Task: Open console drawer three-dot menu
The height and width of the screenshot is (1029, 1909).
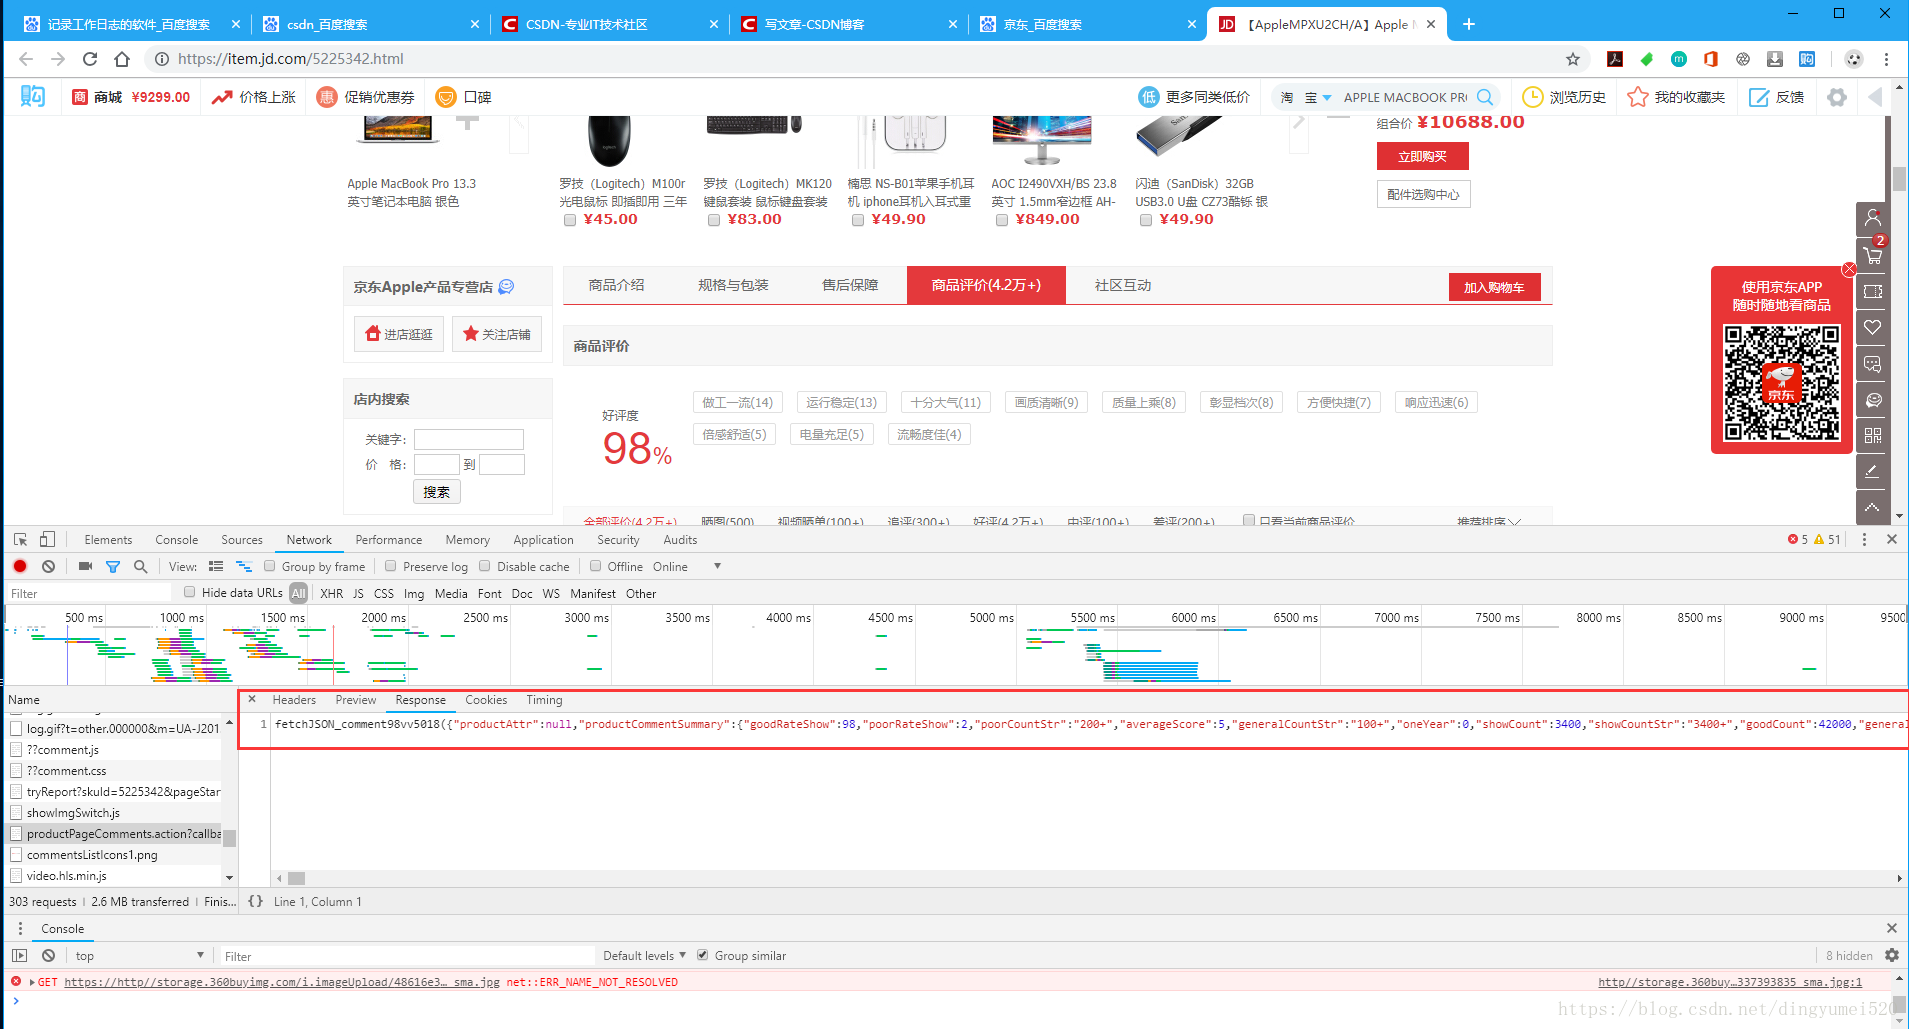Action: coord(20,928)
